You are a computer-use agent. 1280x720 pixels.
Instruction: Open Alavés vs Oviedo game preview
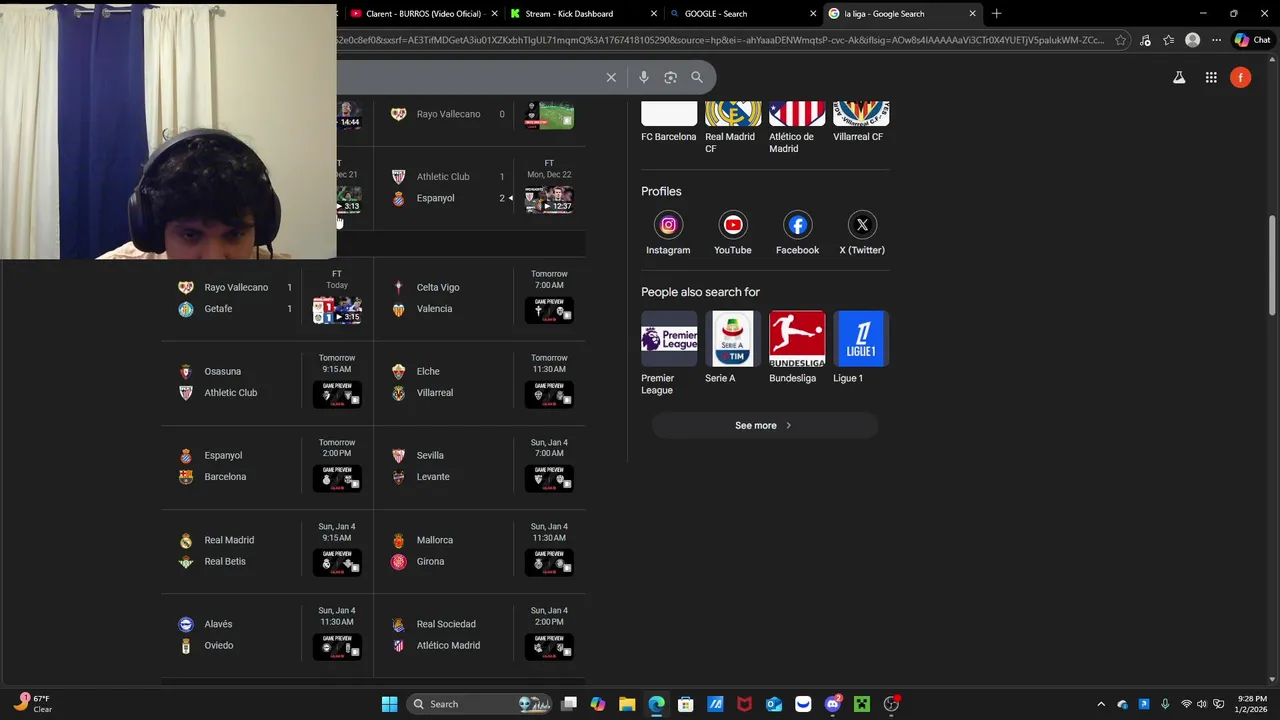(337, 646)
